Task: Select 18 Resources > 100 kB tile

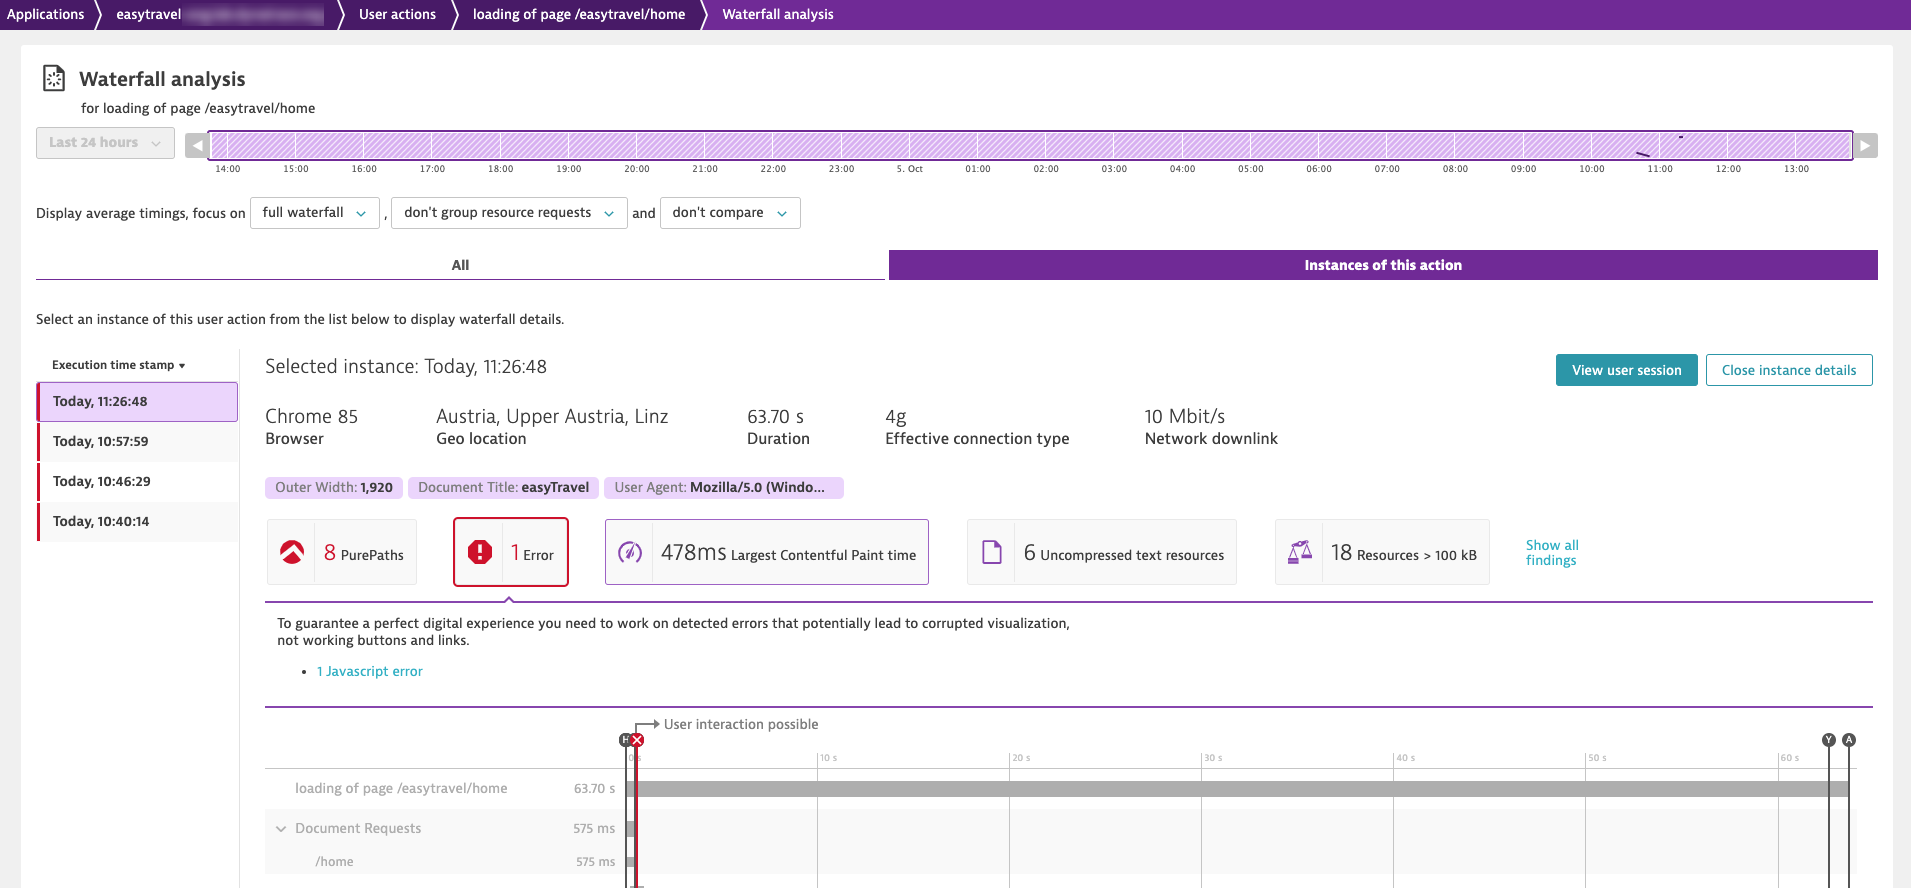Action: (1382, 552)
